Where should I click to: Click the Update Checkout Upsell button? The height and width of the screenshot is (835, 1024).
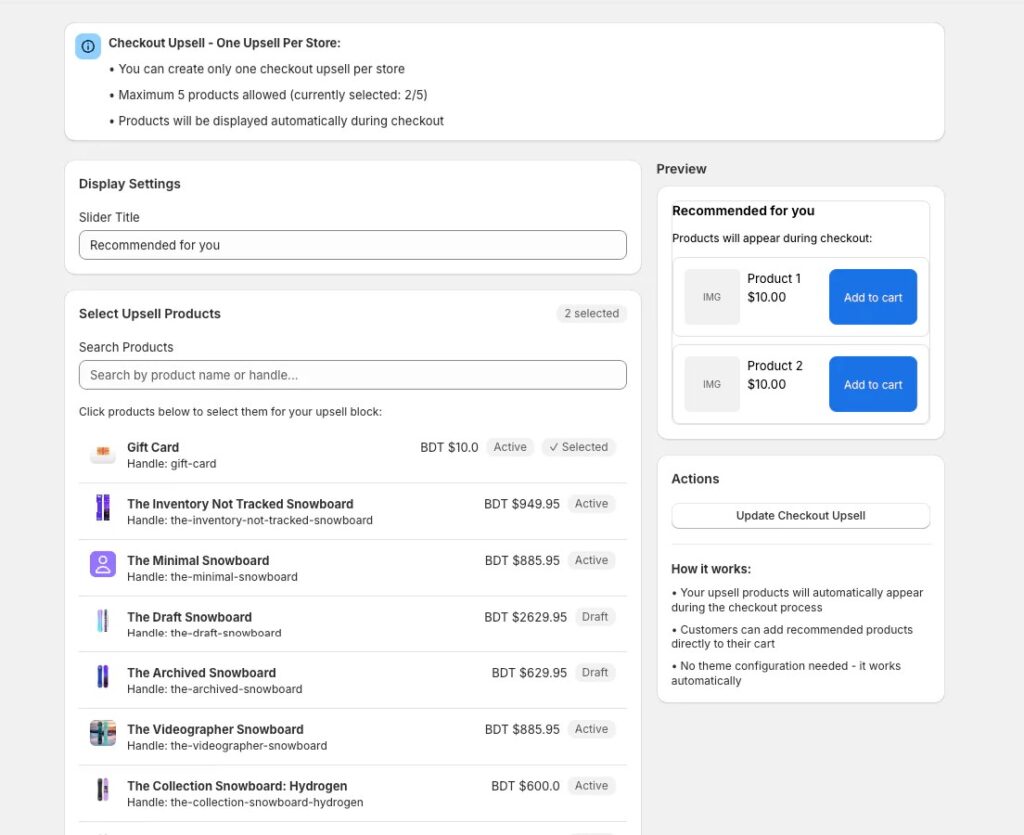coord(800,516)
